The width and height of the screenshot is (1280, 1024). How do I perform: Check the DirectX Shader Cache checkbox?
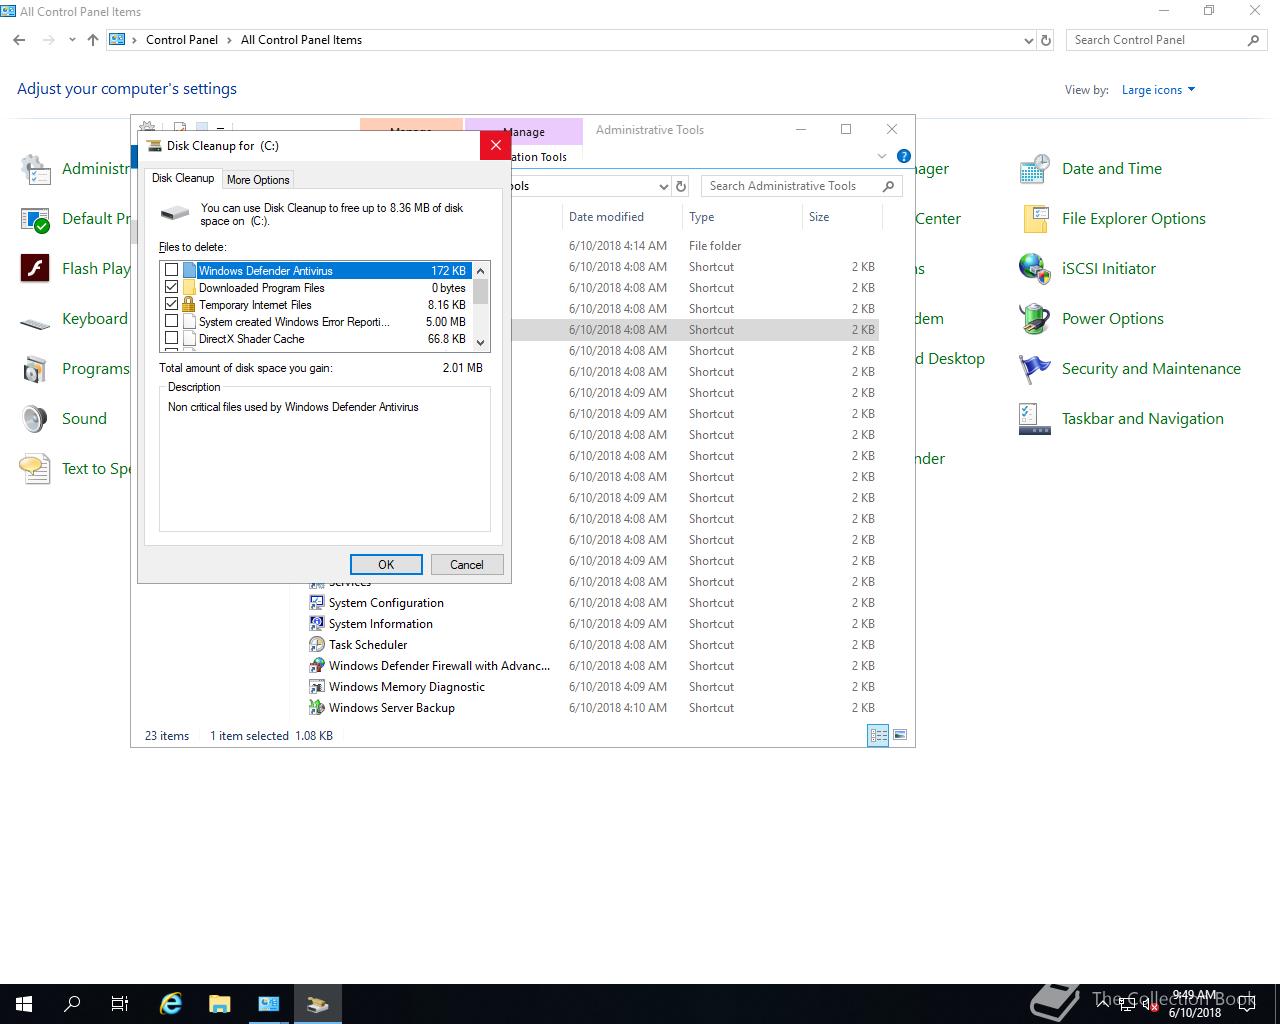pyautogui.click(x=171, y=338)
